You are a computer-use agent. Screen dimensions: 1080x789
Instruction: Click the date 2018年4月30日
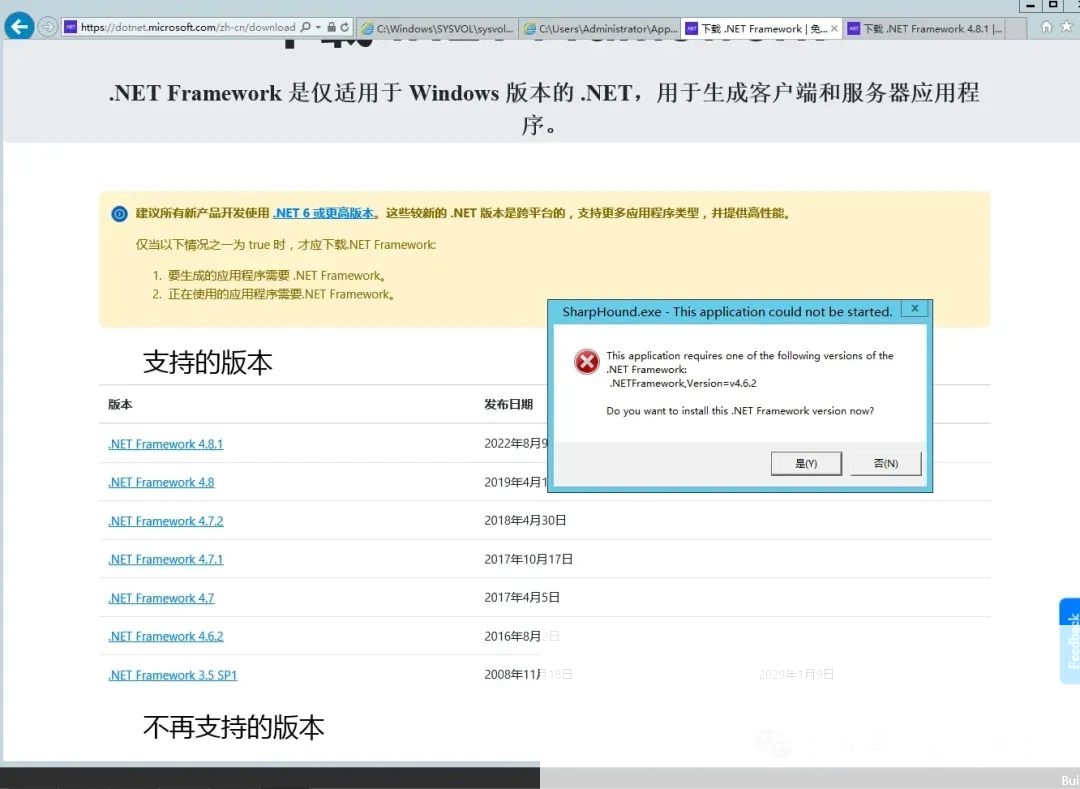525,520
